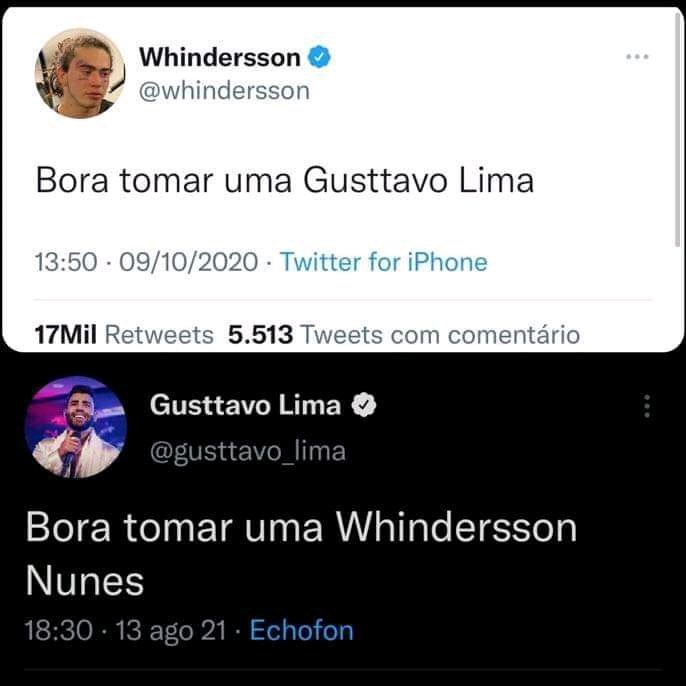
Task: Click the Whindersson display name
Action: coord(220,57)
